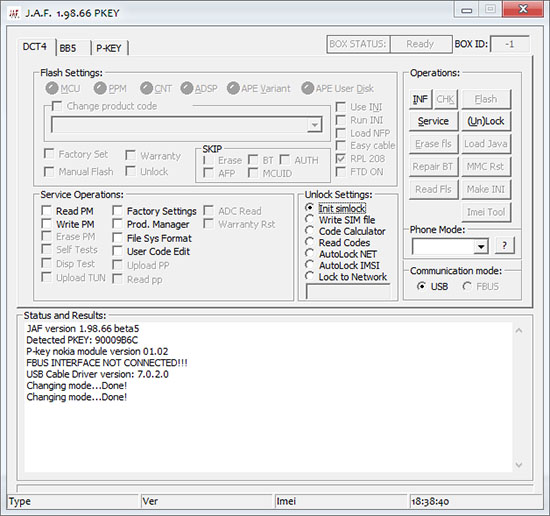Viewport: 550px width, 516px height.
Task: Click 'FBUS INTERFACE NOT CONNECTED!!!' log line
Action: pyautogui.click(x=107, y=363)
